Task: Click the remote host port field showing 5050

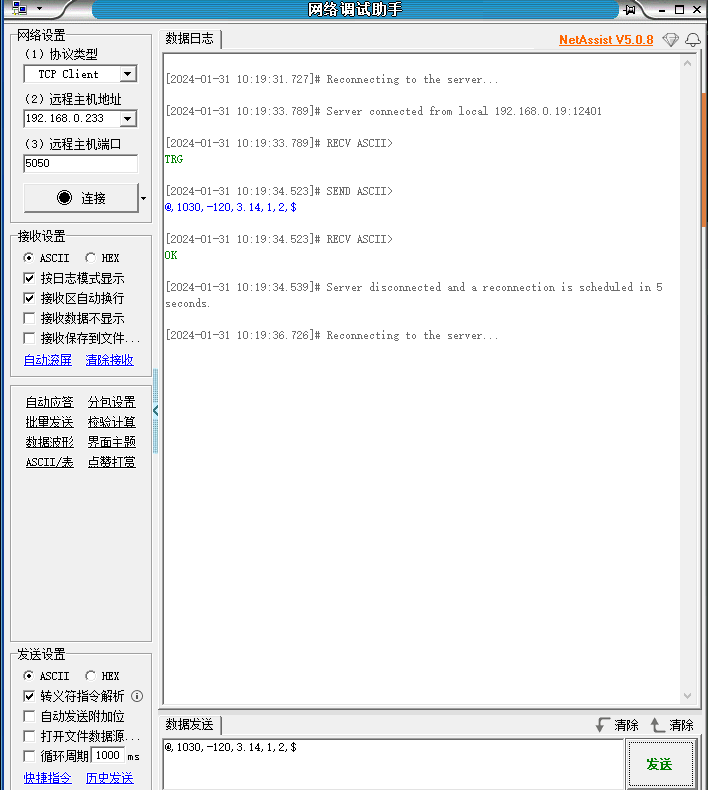Action: [x=80, y=163]
